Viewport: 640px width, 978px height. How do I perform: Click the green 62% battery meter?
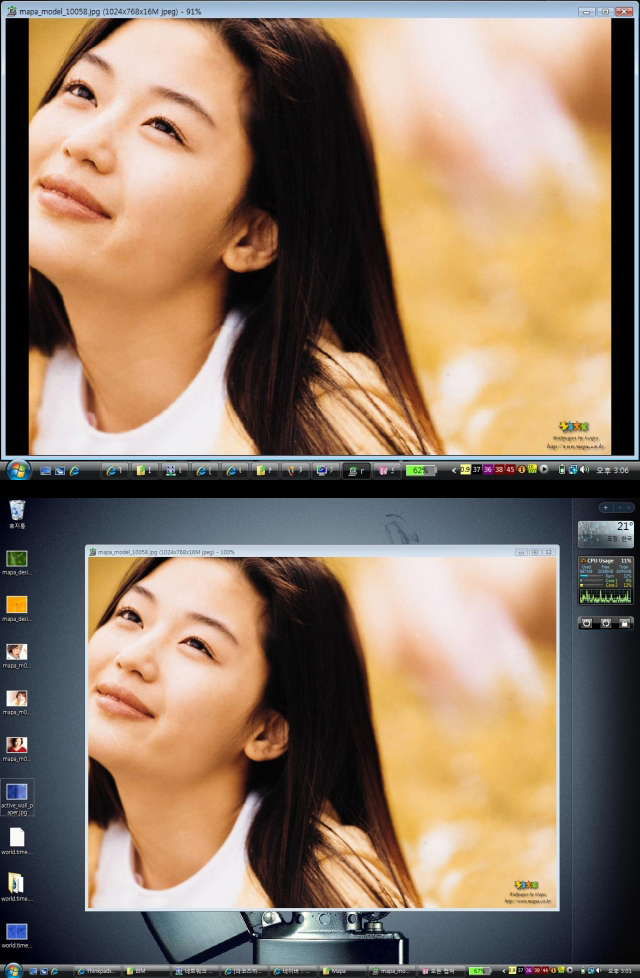[x=419, y=470]
